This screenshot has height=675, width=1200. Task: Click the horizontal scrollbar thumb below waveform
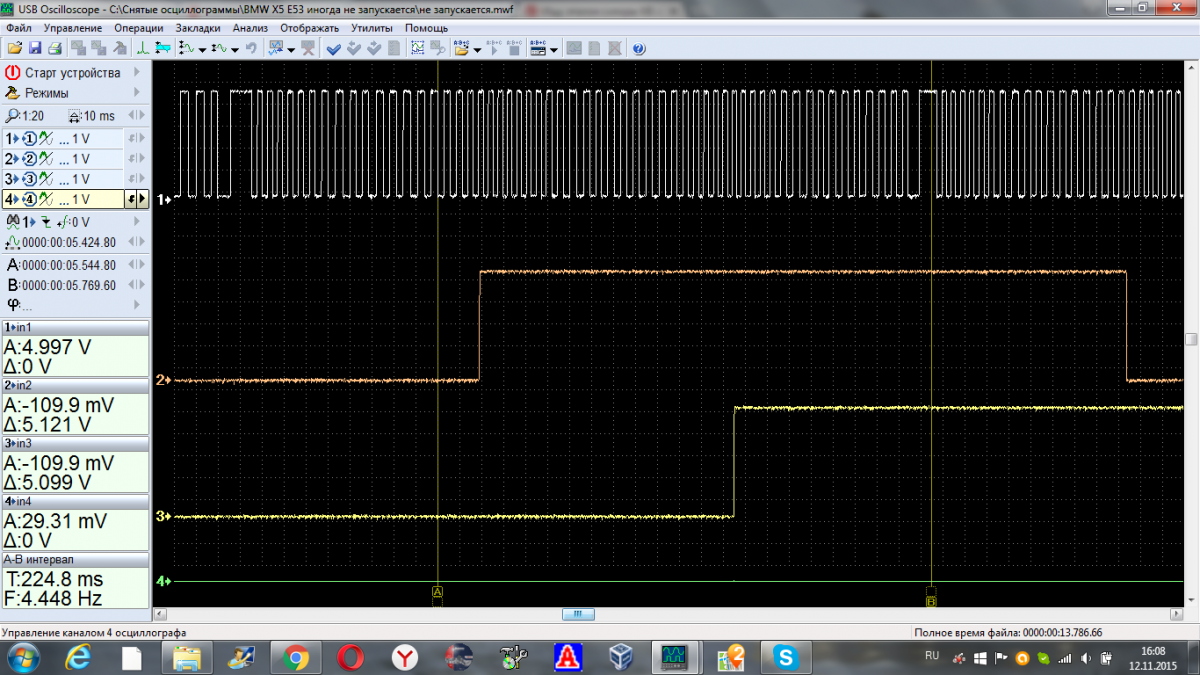coord(578,614)
